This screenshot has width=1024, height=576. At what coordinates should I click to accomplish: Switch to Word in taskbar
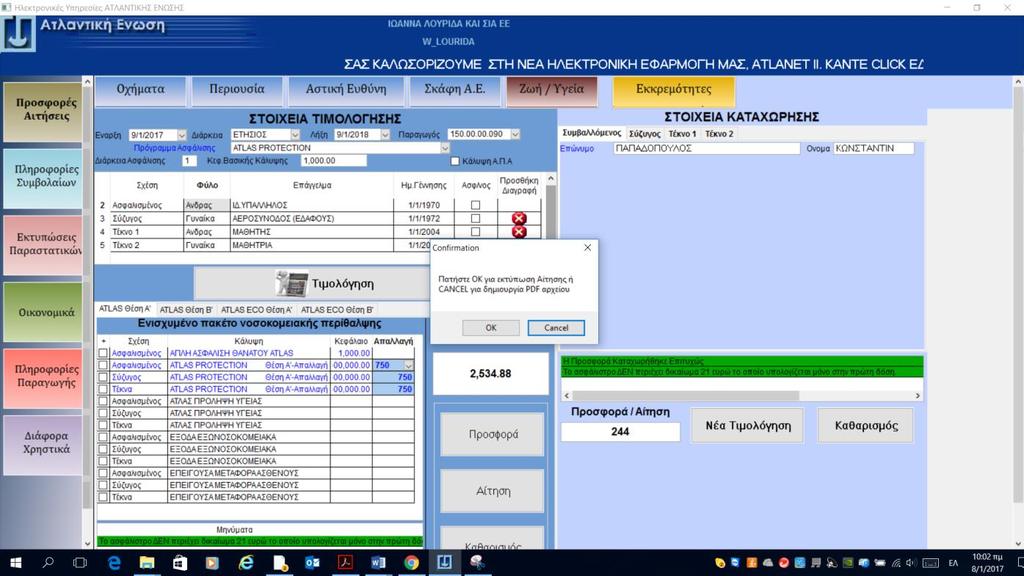[x=378, y=562]
